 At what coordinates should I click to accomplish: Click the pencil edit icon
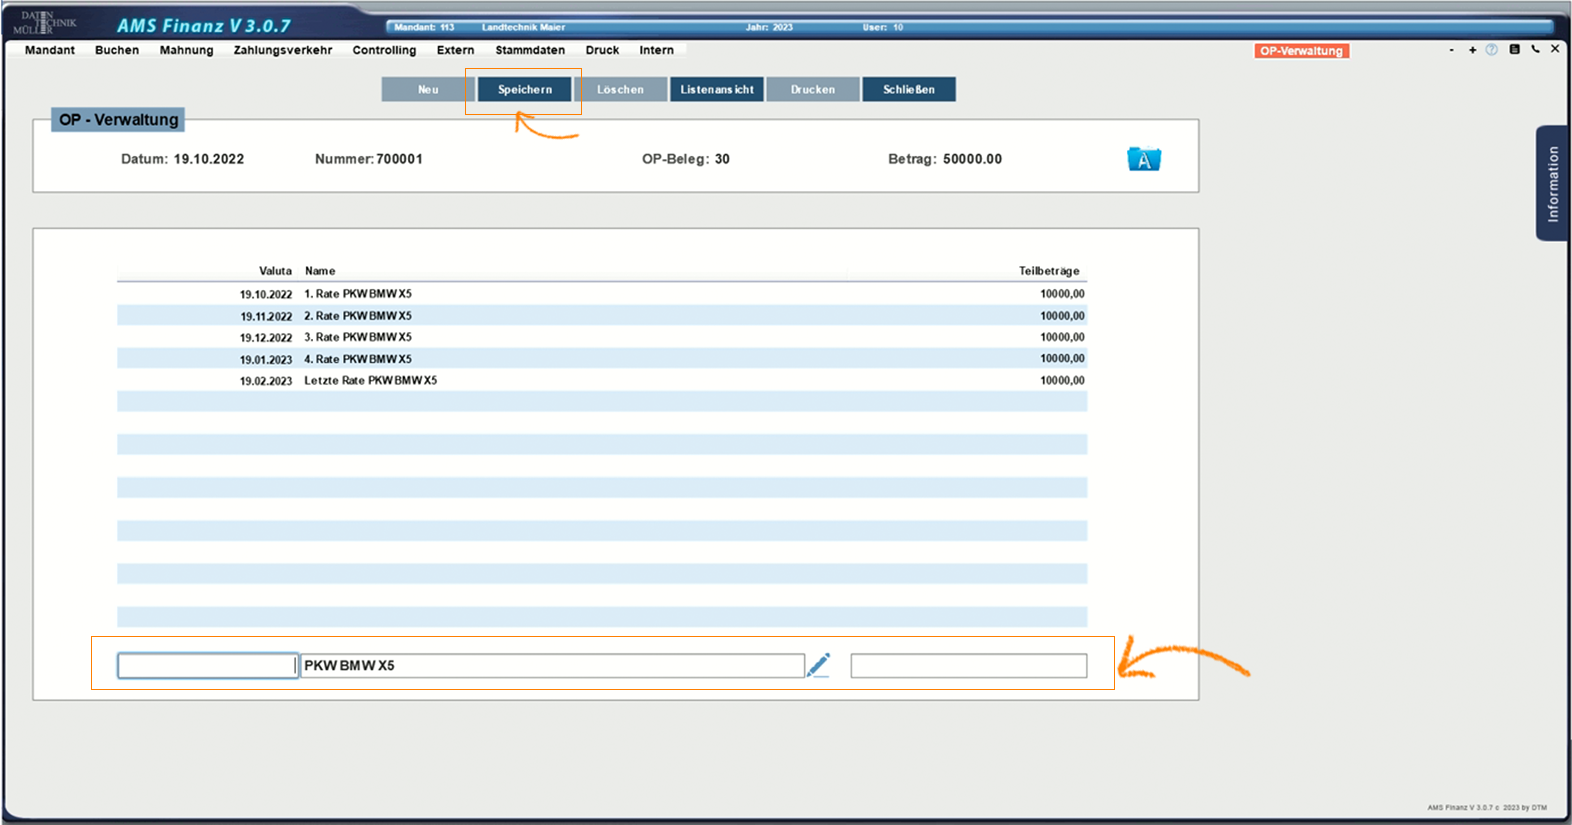818,665
